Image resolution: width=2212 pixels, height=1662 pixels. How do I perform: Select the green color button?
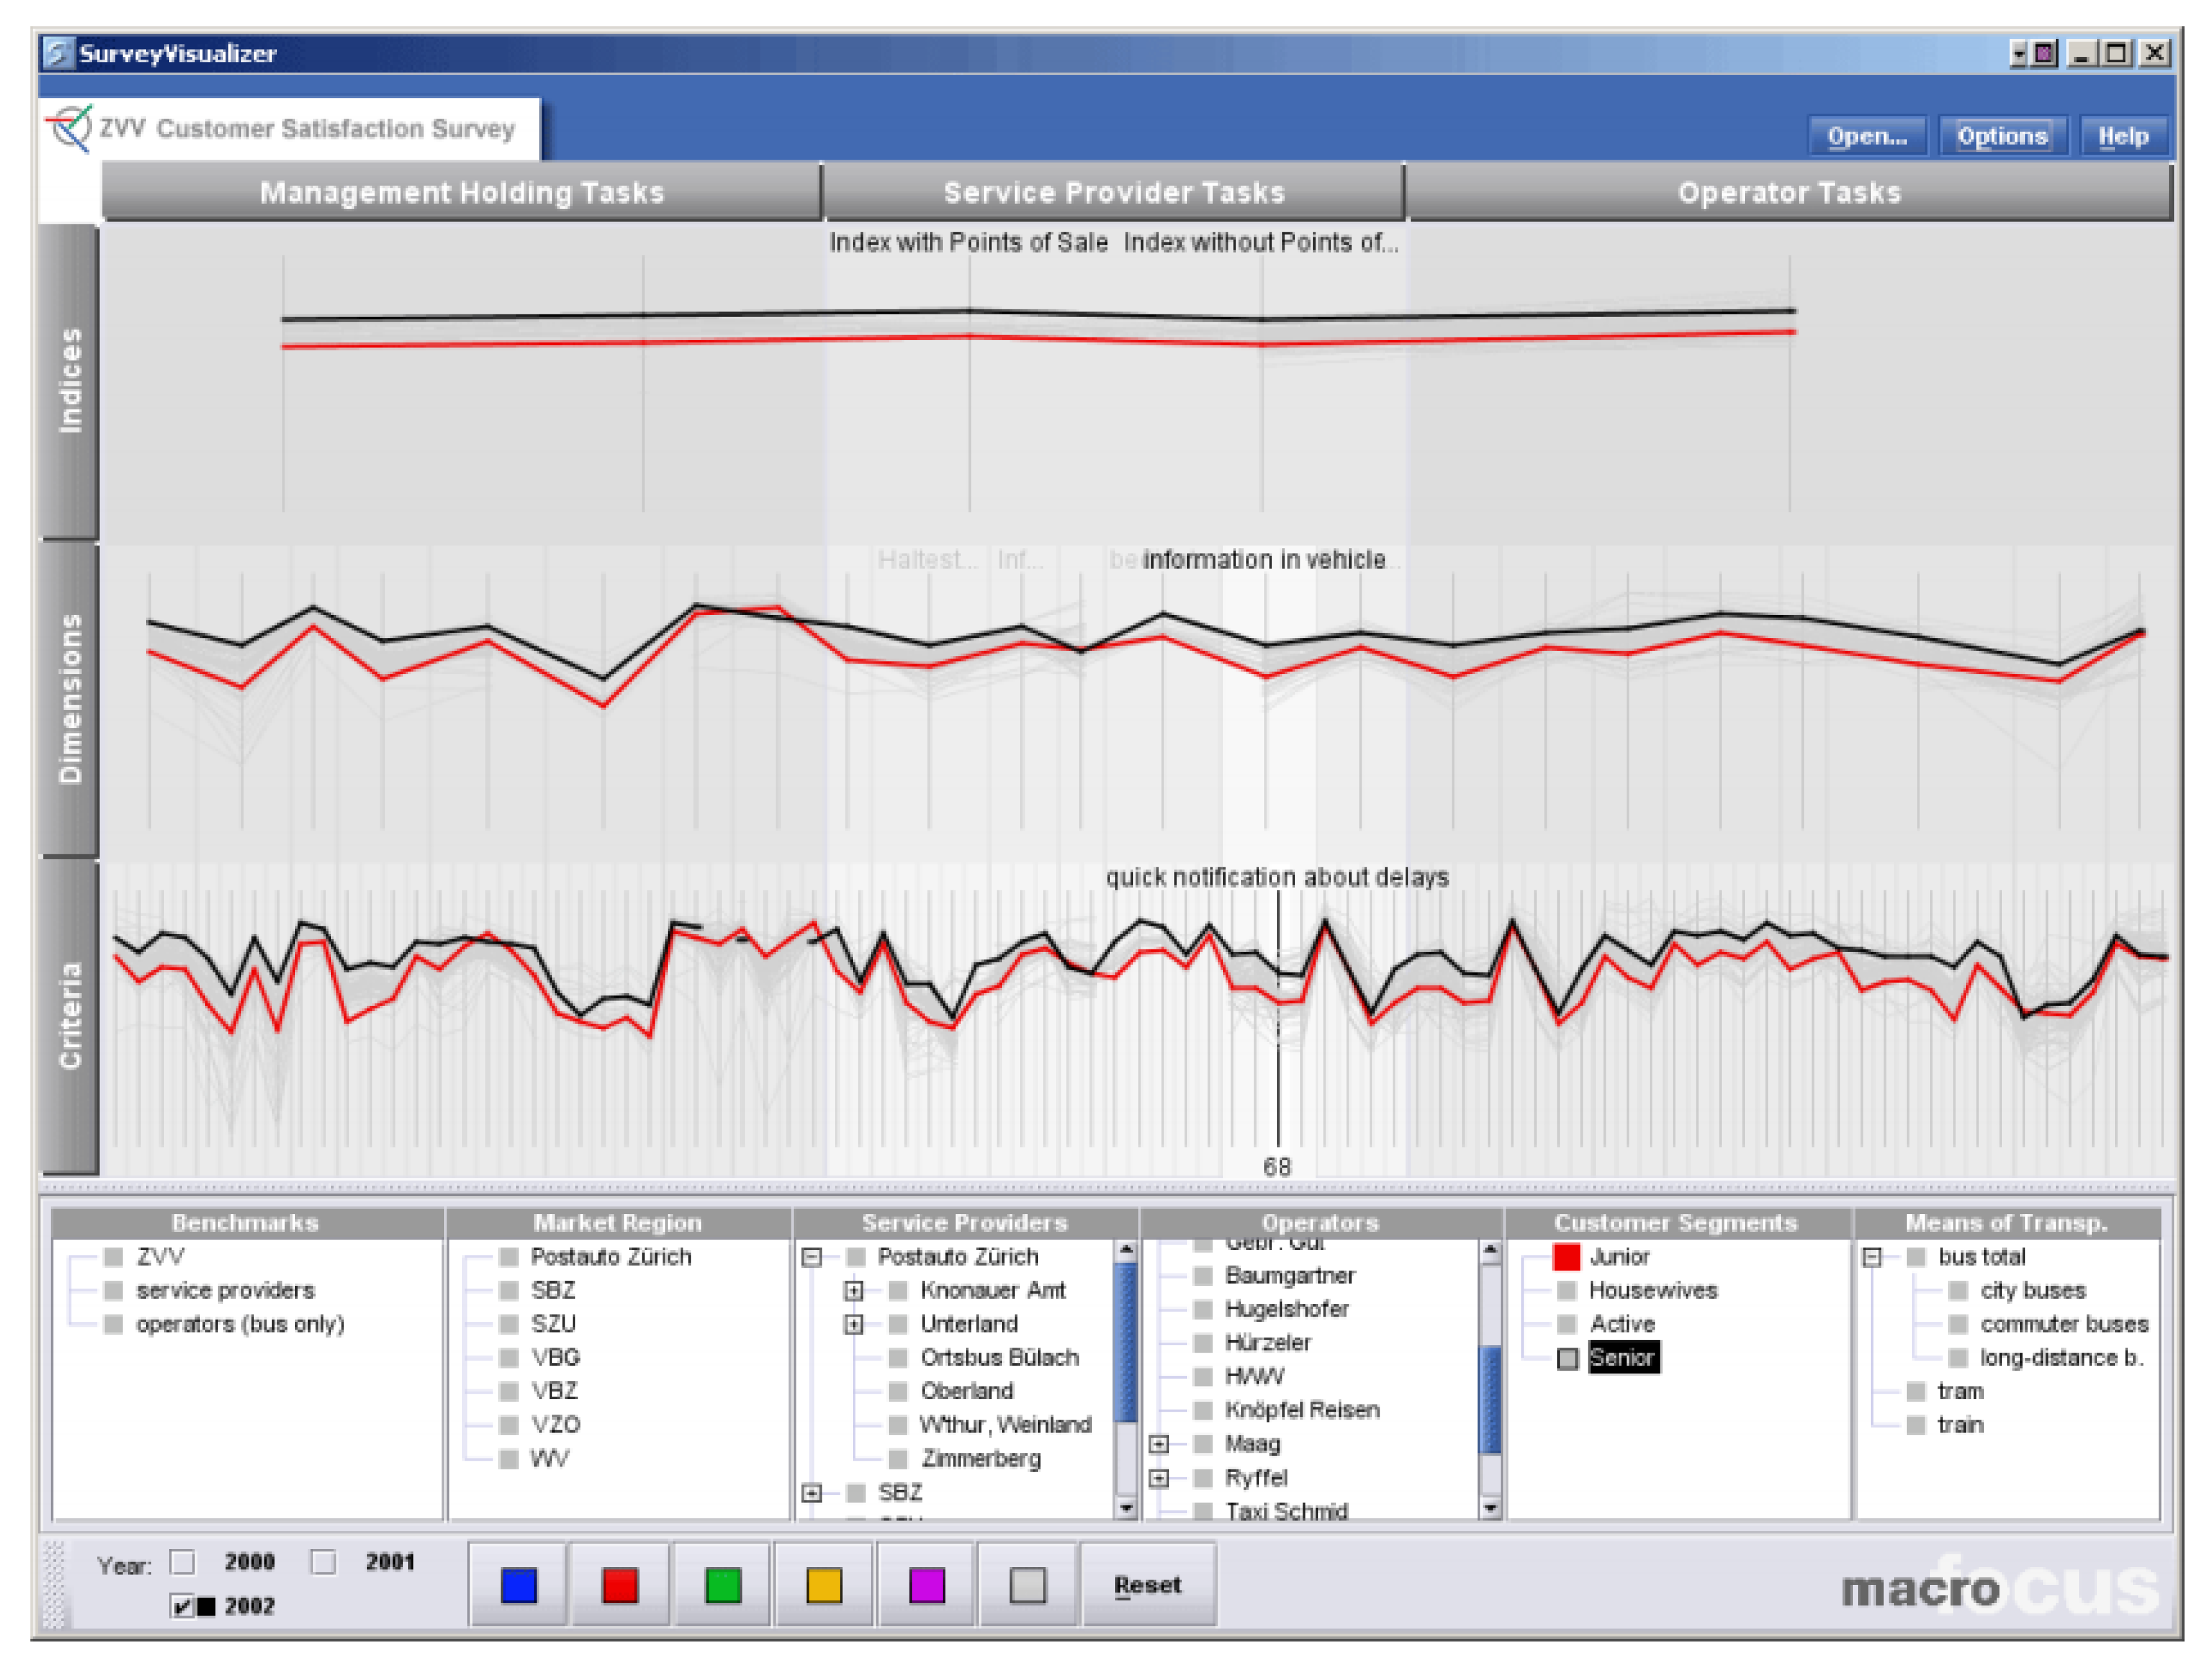click(722, 1585)
